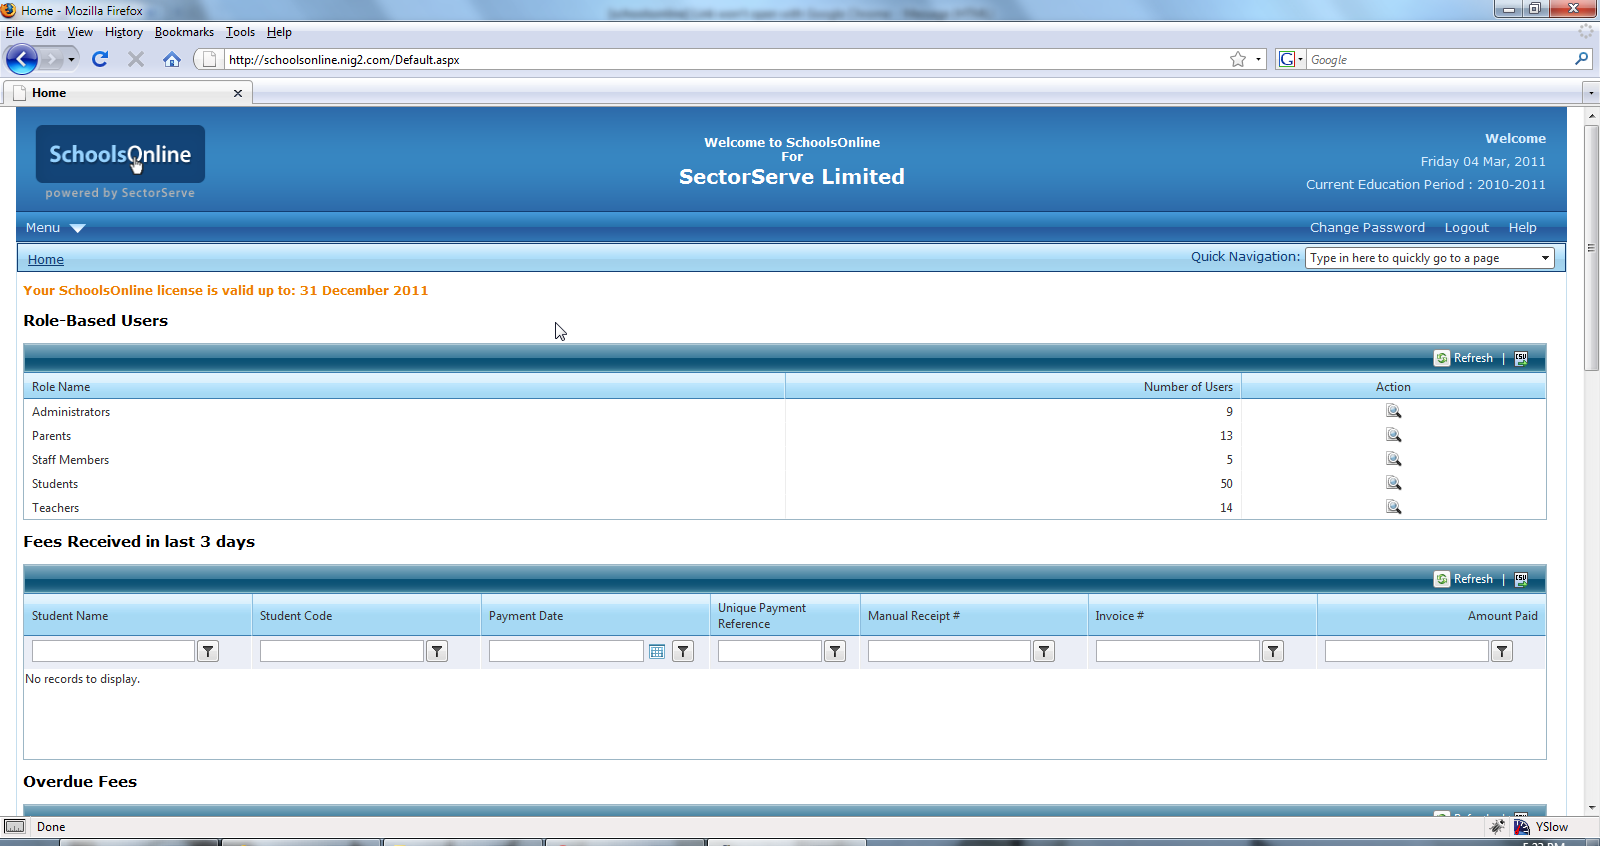Select the Home browser tab
The height and width of the screenshot is (846, 1600).
tap(128, 93)
